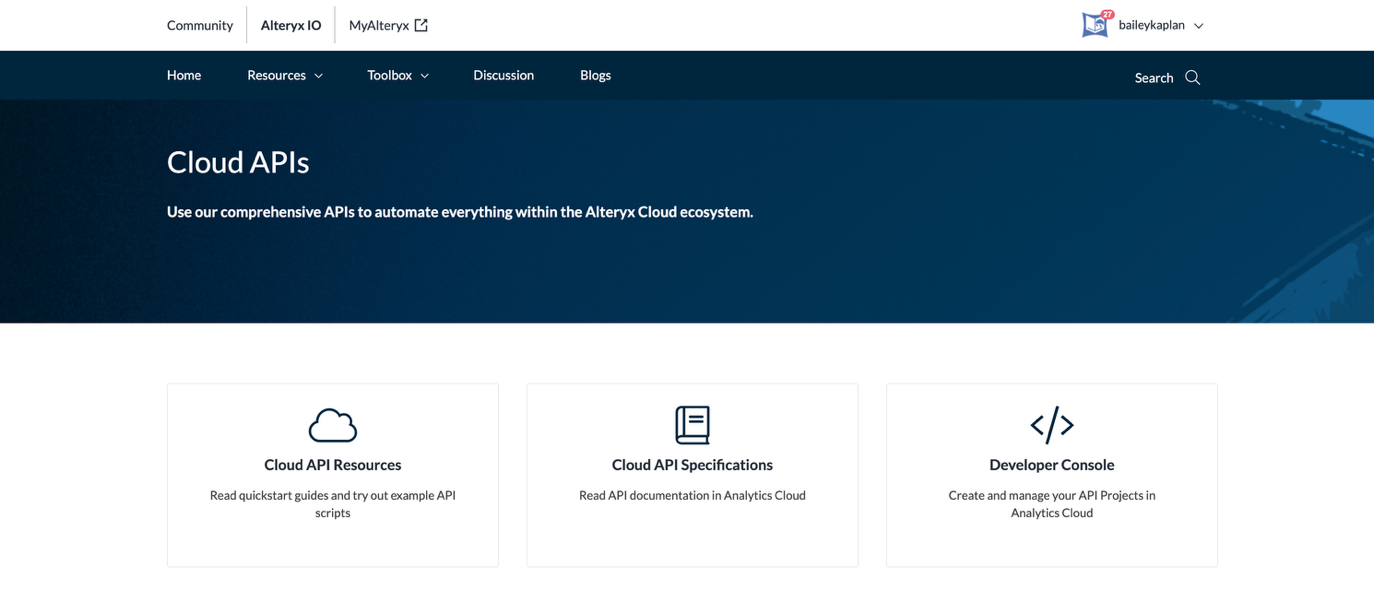Click the baileykaplan username
This screenshot has height=614, width=1374.
pyautogui.click(x=1152, y=25)
